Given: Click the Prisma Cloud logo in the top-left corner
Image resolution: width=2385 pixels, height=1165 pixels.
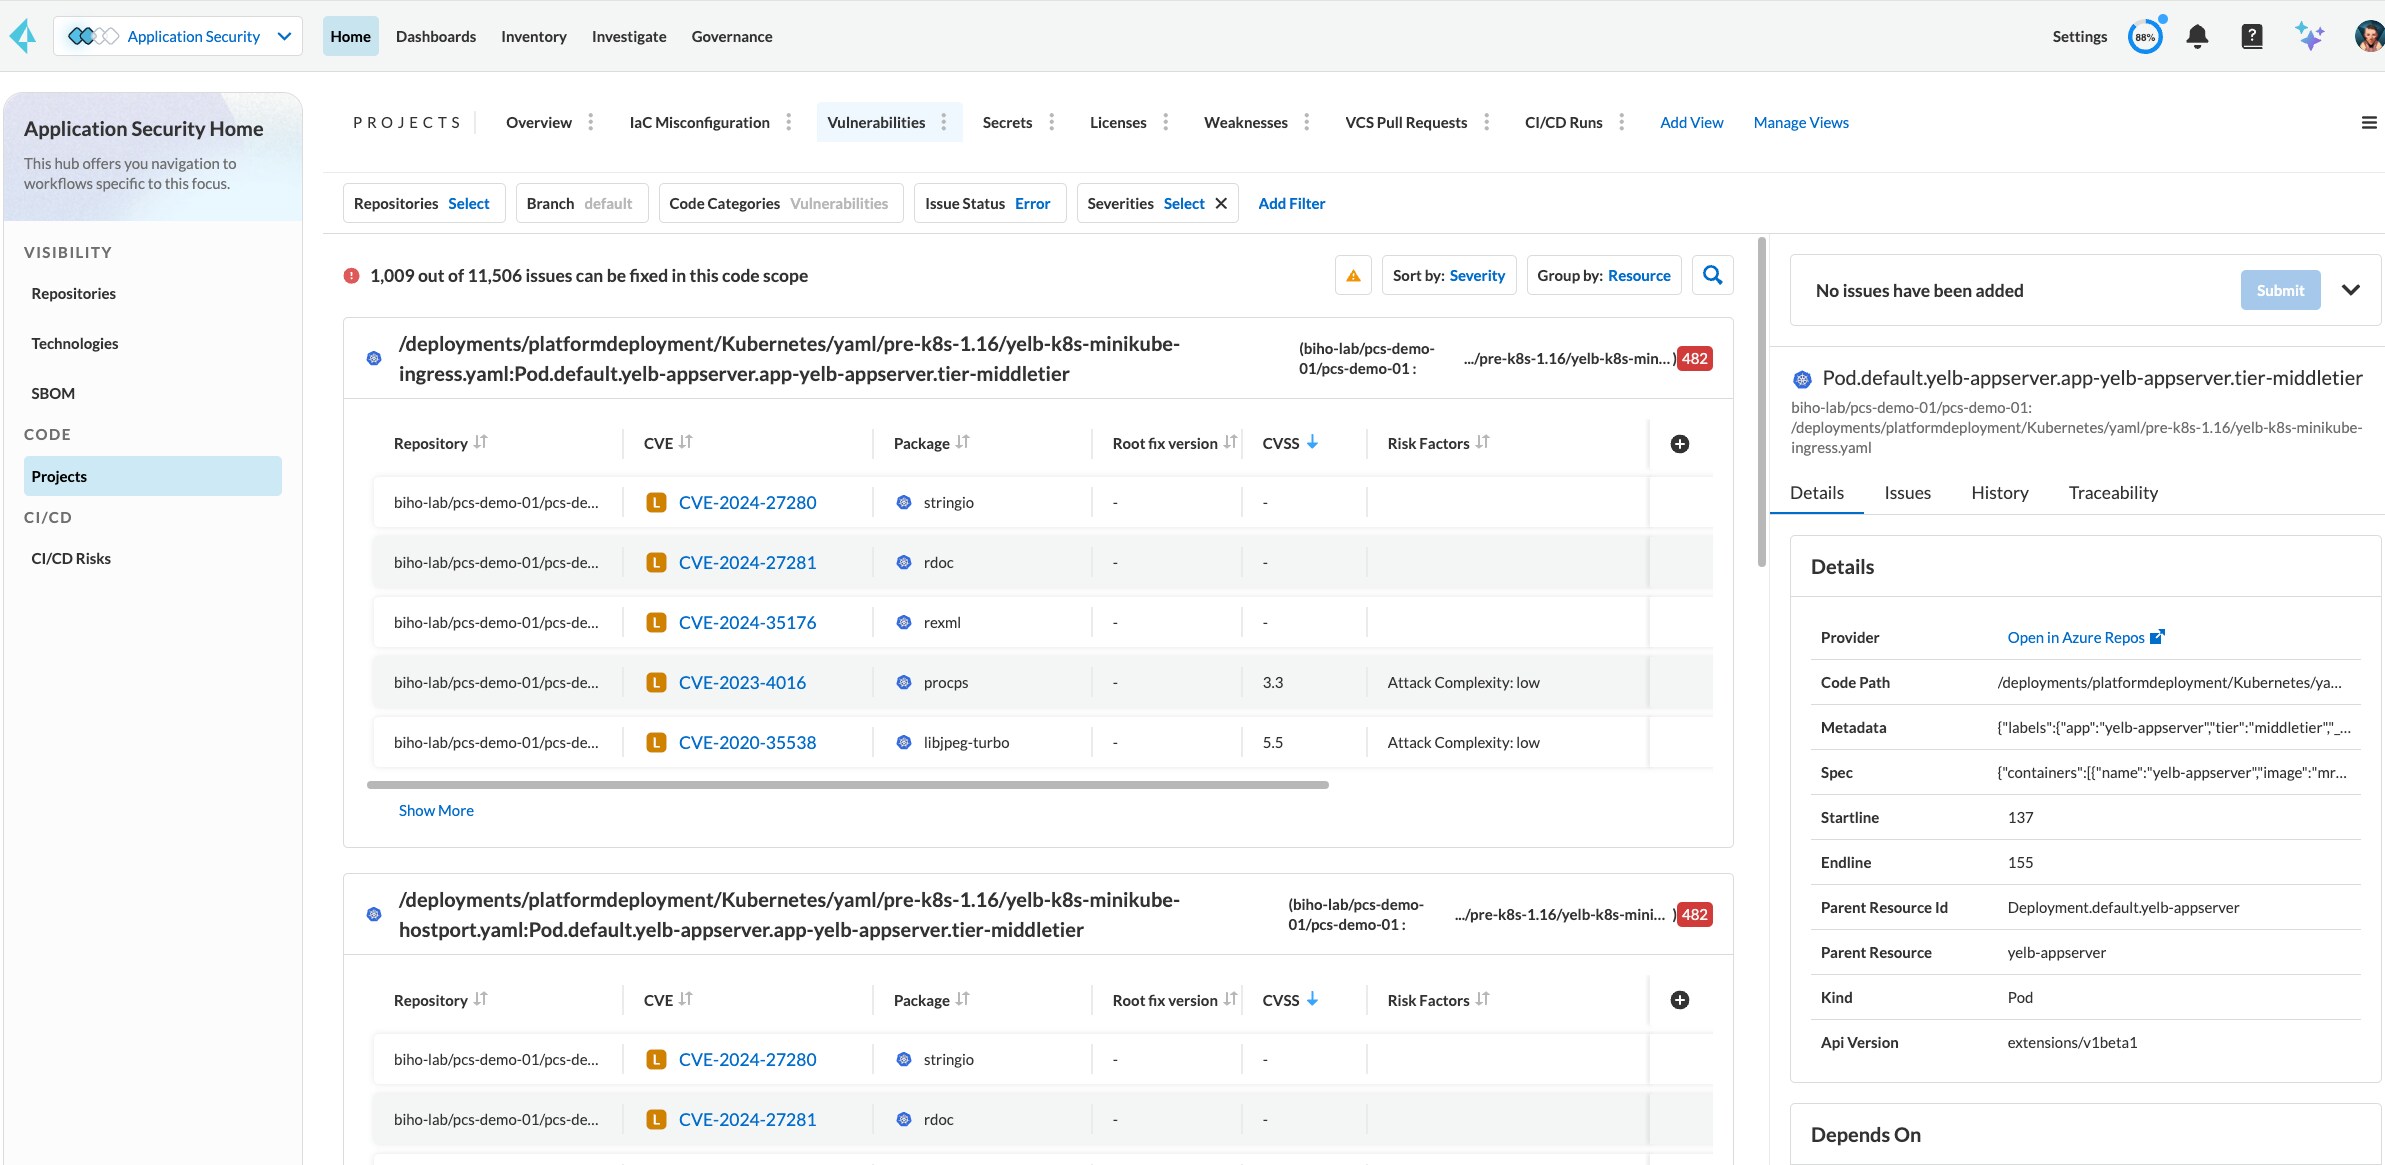Looking at the screenshot, I should click(x=22, y=35).
